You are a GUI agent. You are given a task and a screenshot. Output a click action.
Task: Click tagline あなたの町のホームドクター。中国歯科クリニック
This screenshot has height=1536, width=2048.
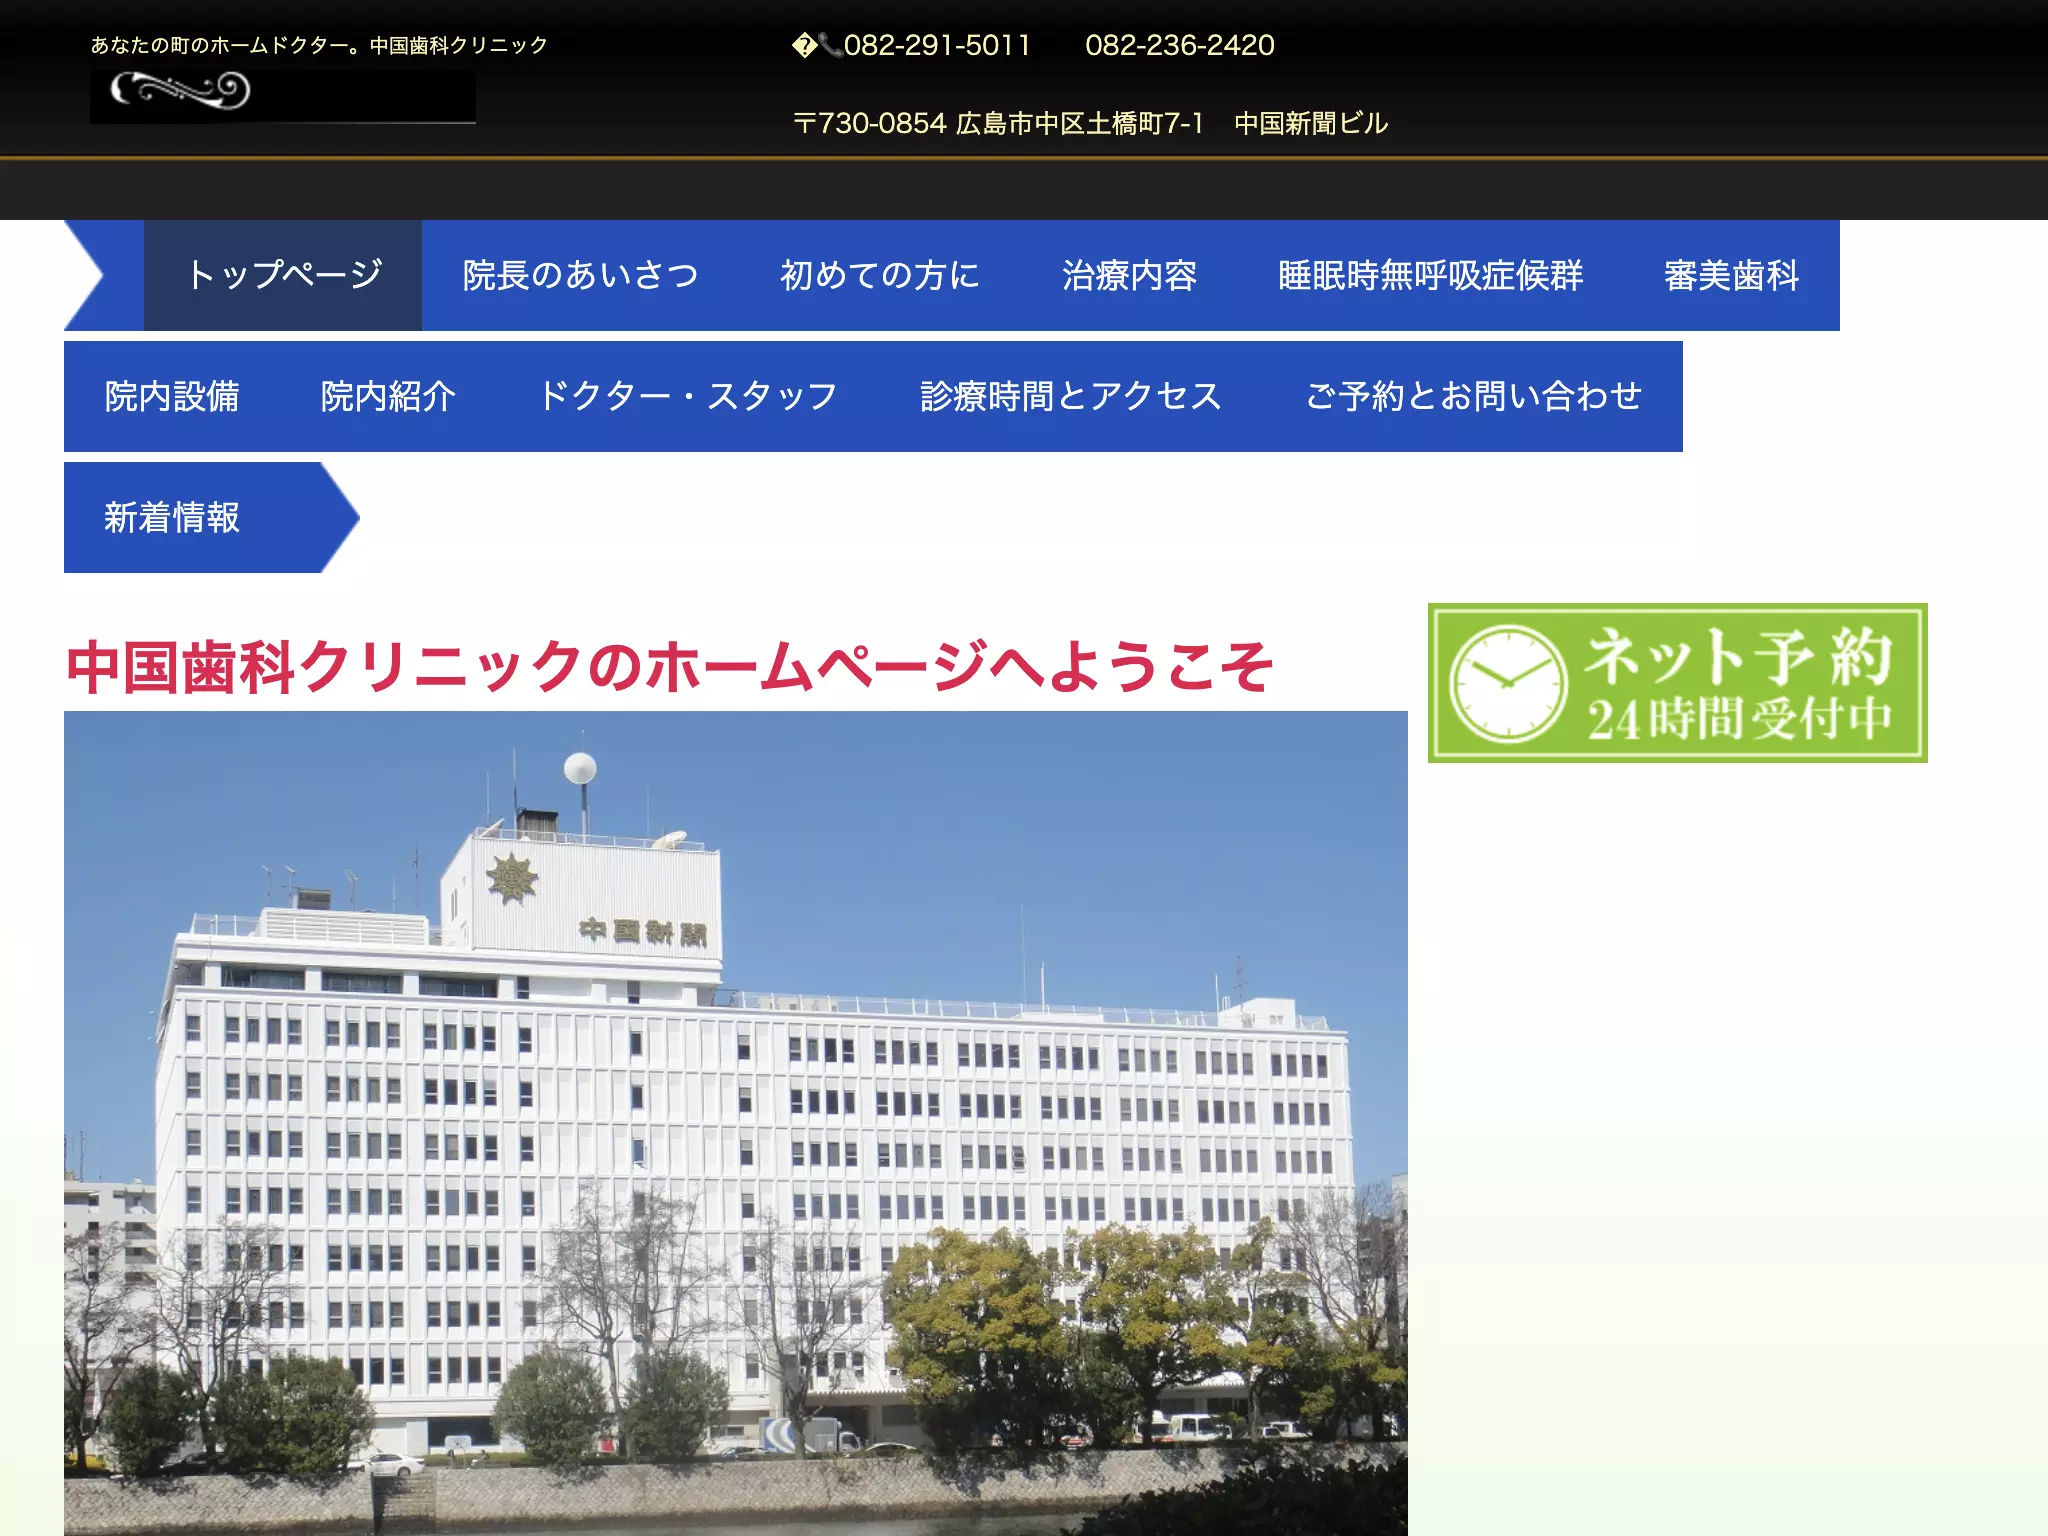click(x=319, y=45)
